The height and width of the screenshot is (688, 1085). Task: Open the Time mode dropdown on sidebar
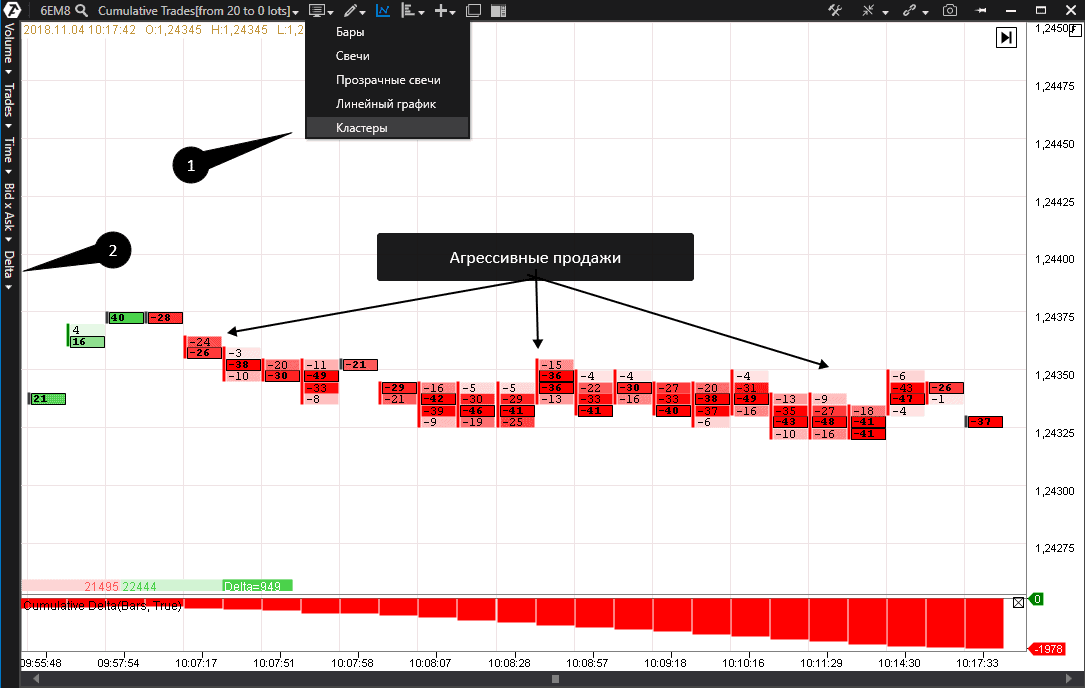(x=9, y=156)
